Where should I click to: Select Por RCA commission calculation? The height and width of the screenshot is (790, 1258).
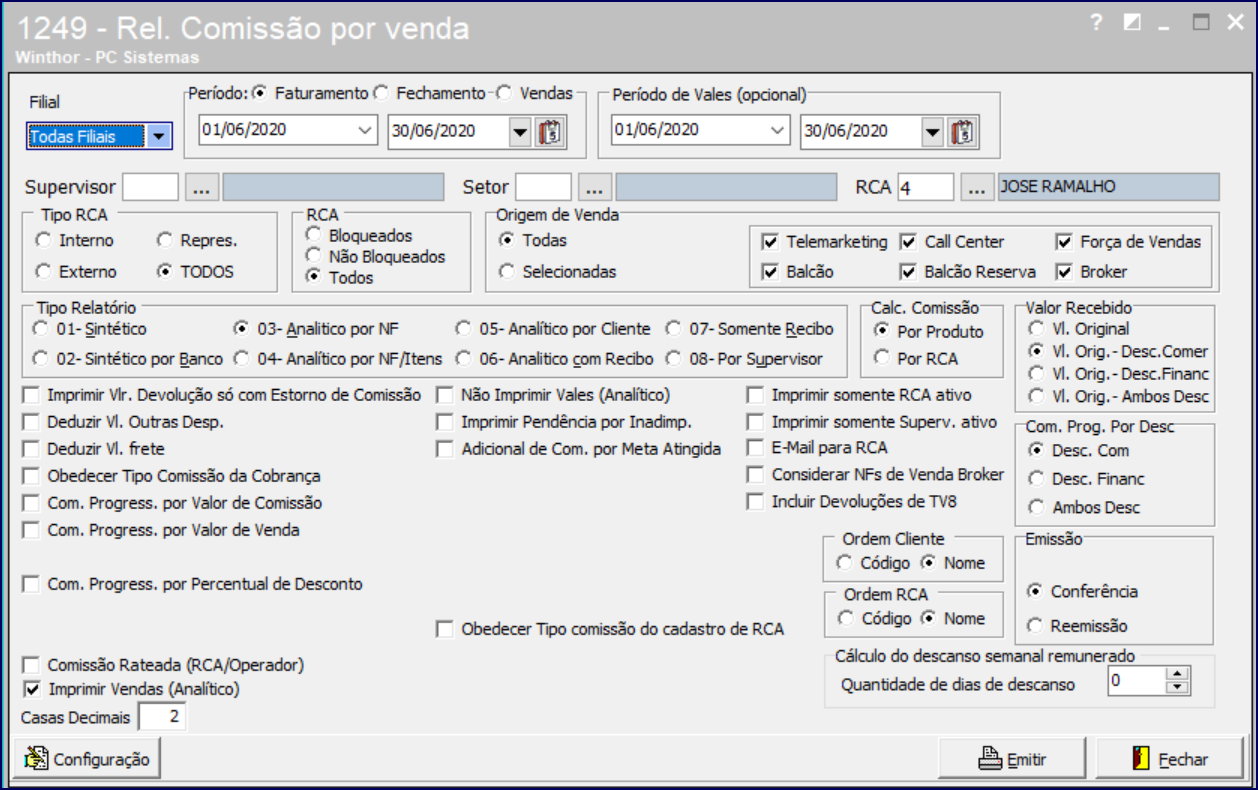click(882, 358)
